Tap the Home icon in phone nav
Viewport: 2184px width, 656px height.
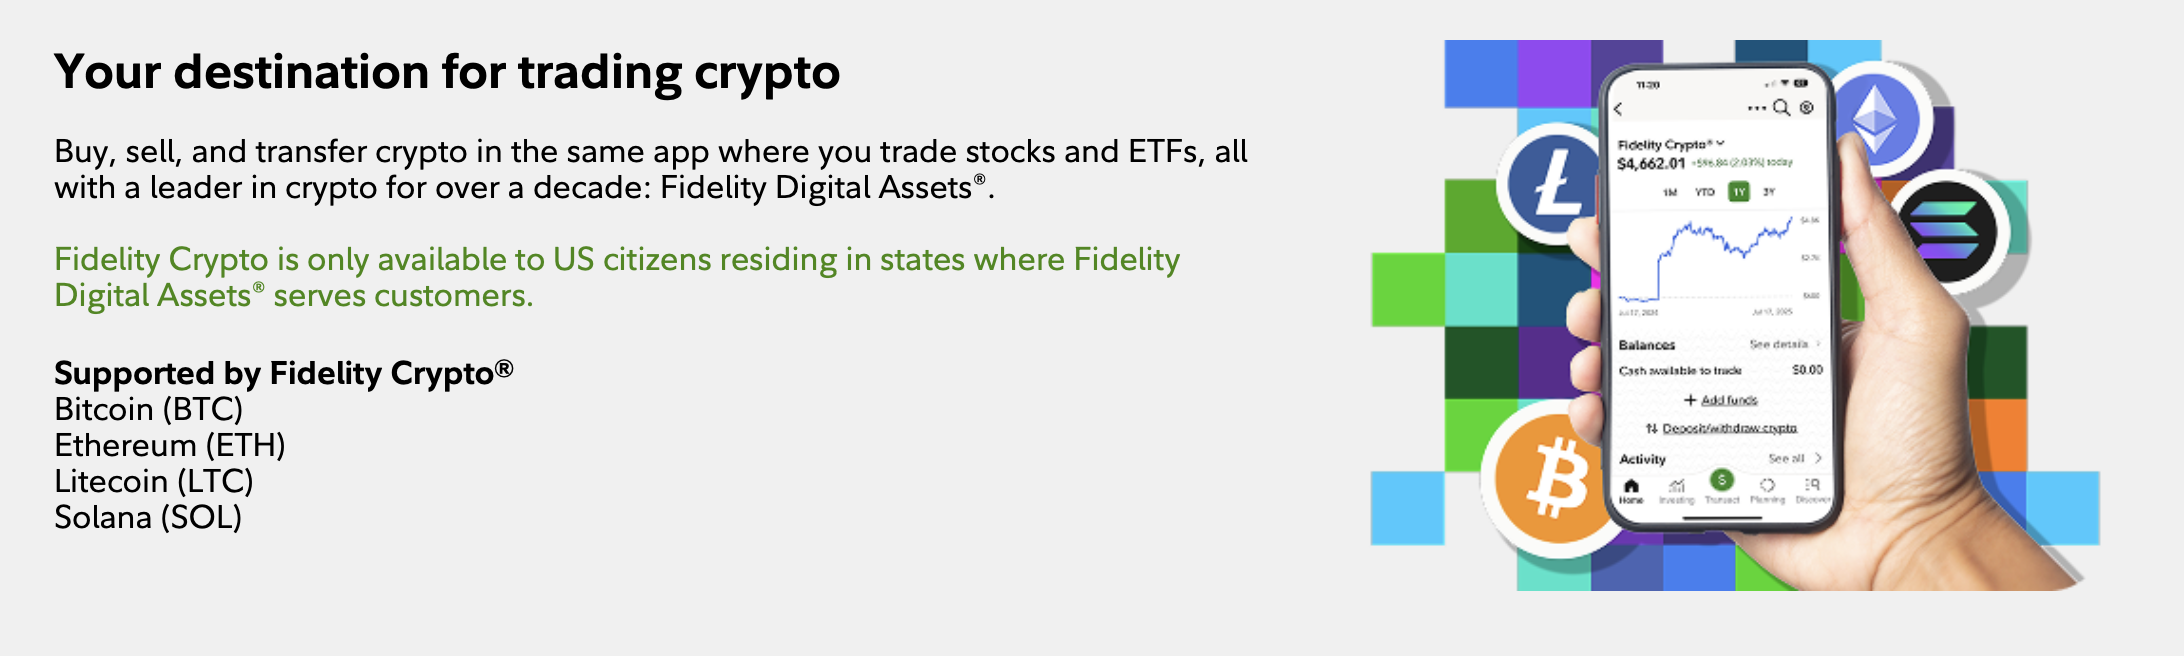point(1631,488)
